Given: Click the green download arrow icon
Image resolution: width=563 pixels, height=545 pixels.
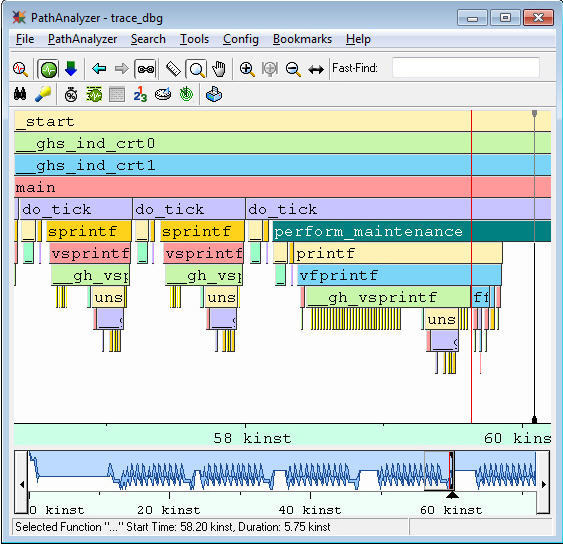Looking at the screenshot, I should coord(71,68).
